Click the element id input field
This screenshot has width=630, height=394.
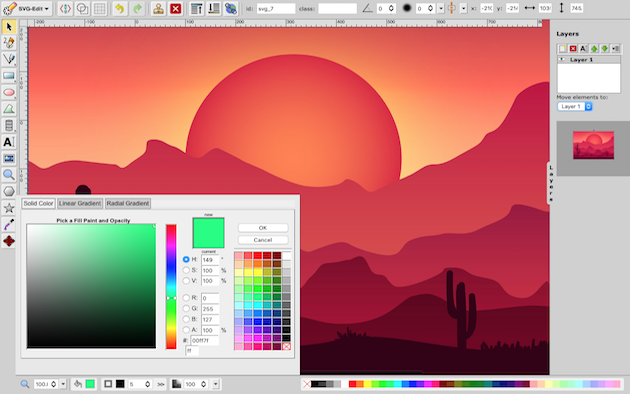(x=276, y=8)
